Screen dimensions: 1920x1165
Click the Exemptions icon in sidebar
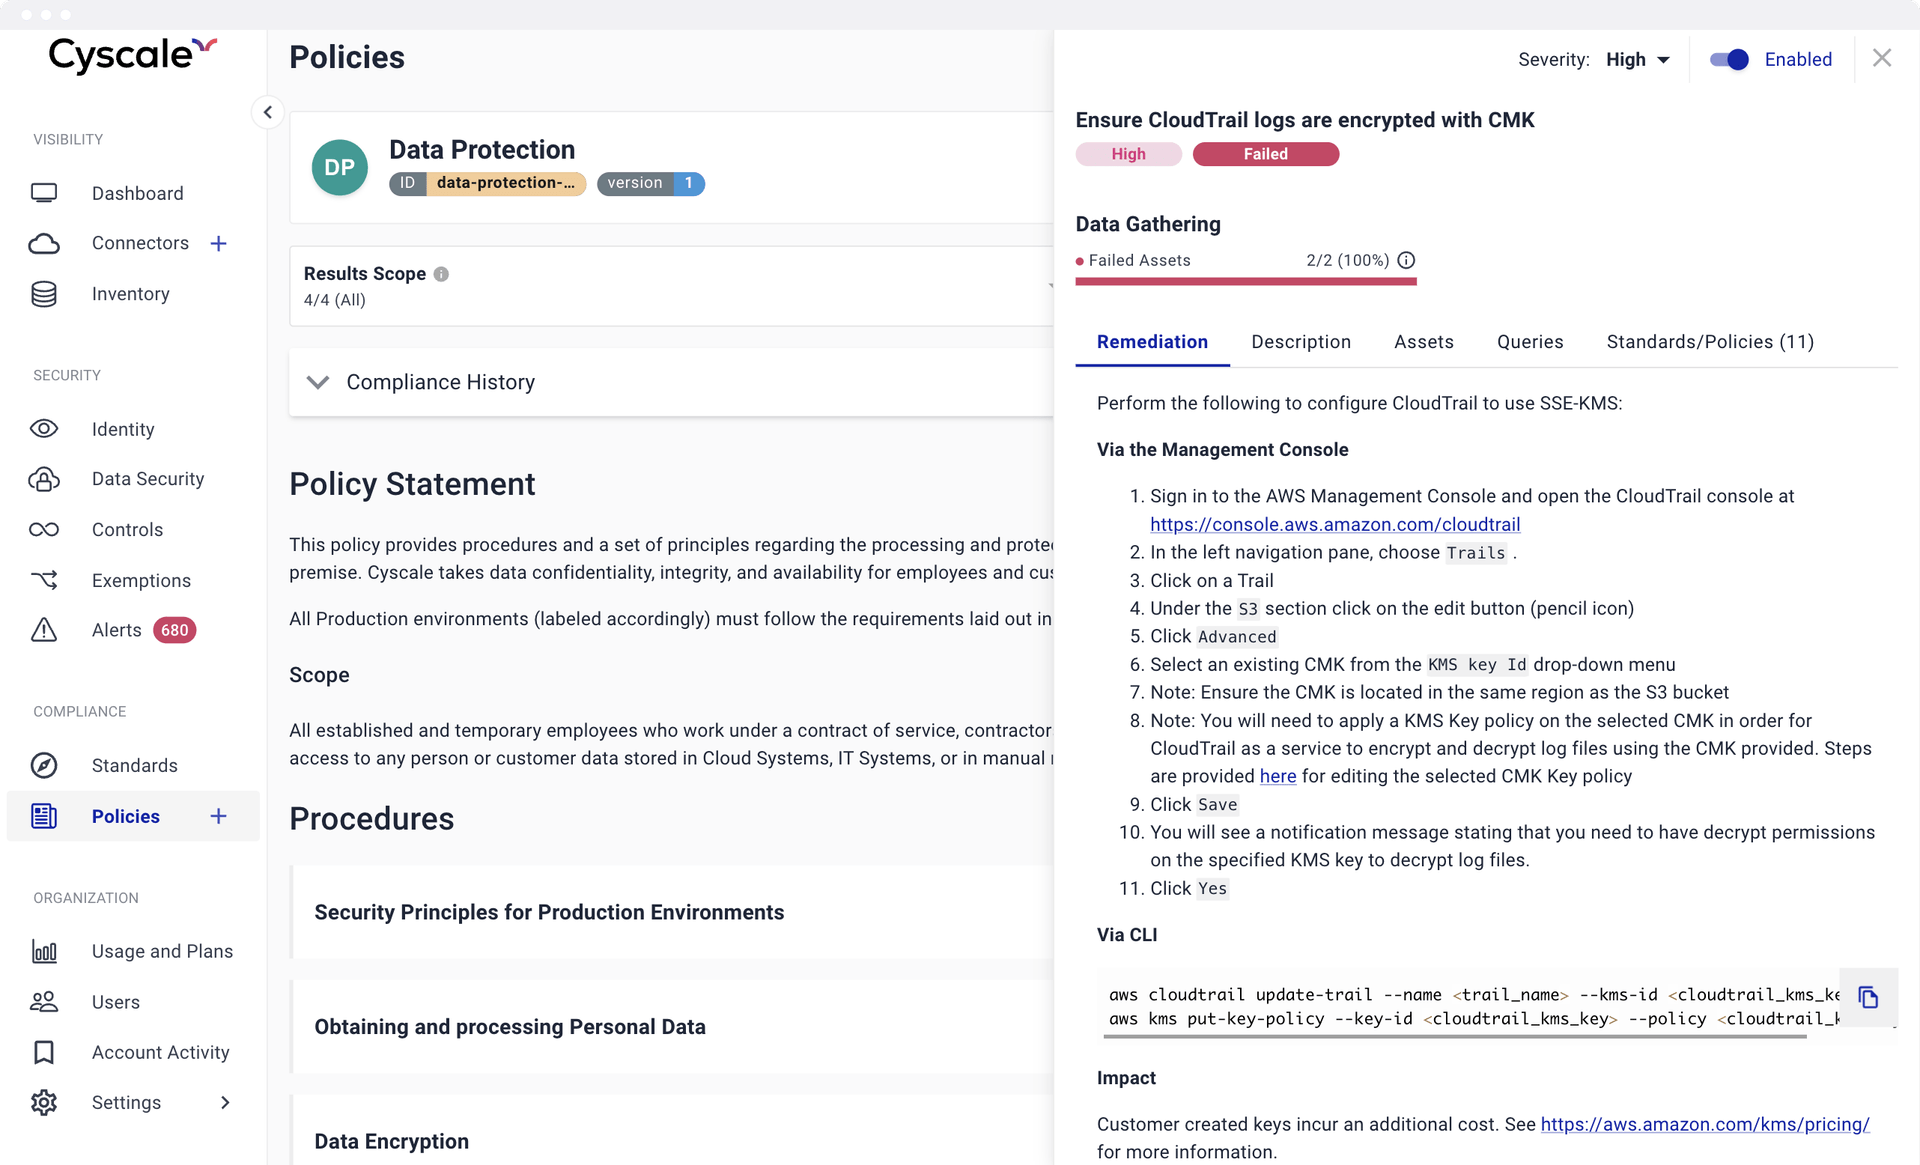(x=45, y=579)
